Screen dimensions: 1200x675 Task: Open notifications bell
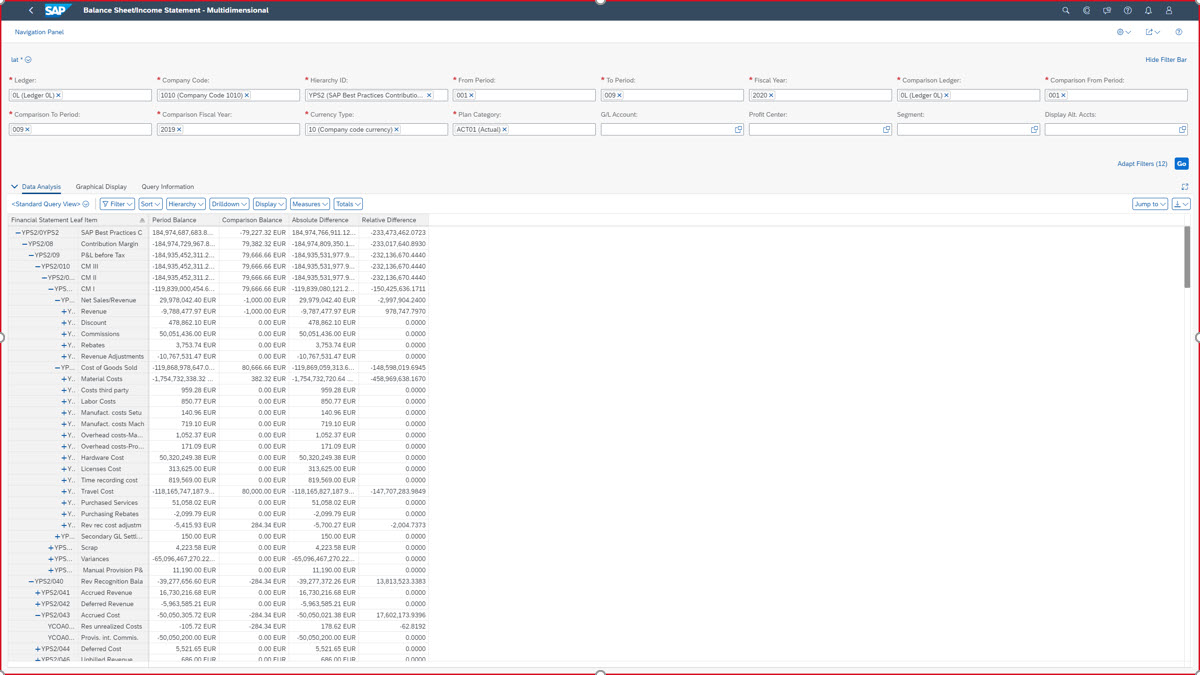tap(1148, 10)
